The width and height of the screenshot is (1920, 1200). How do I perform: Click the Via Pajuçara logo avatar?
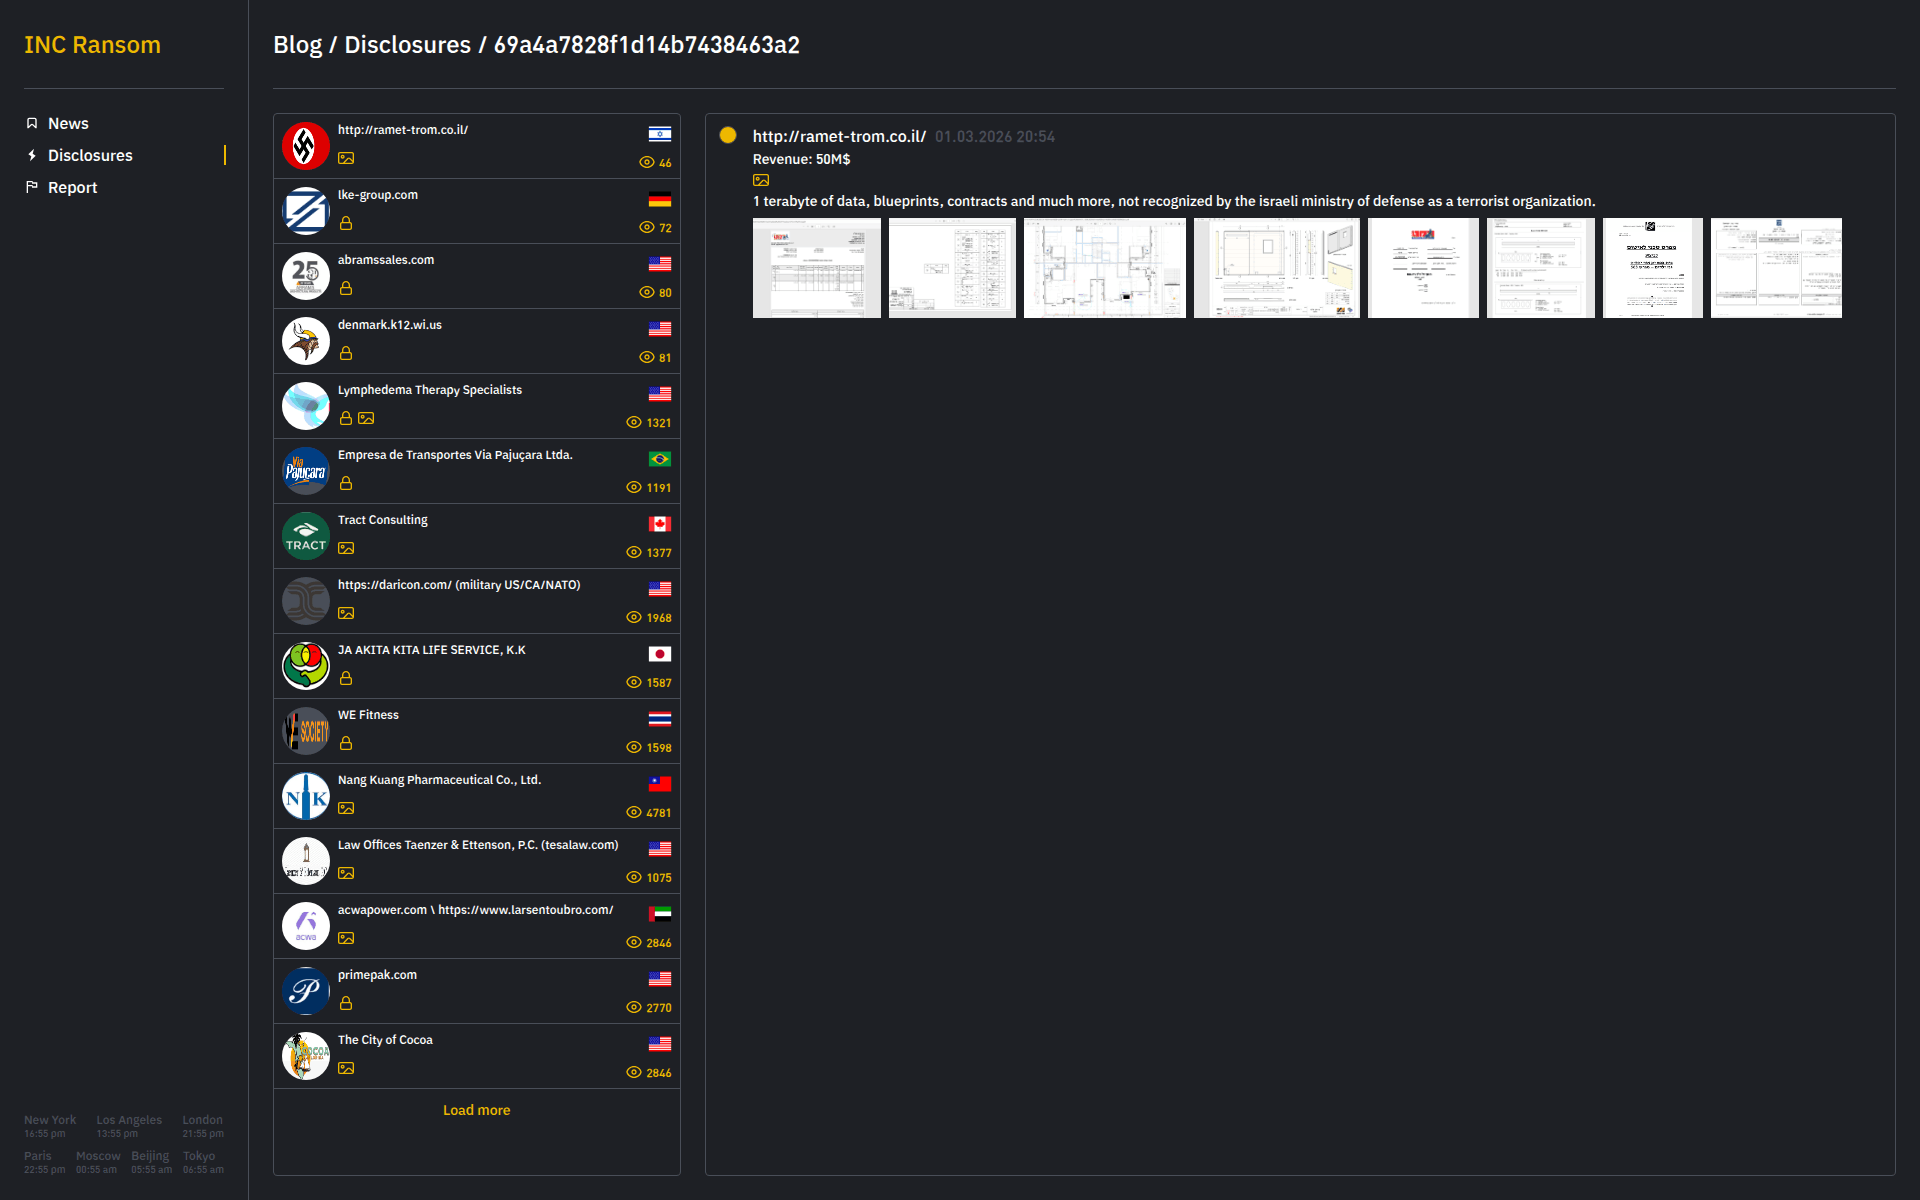(306, 471)
